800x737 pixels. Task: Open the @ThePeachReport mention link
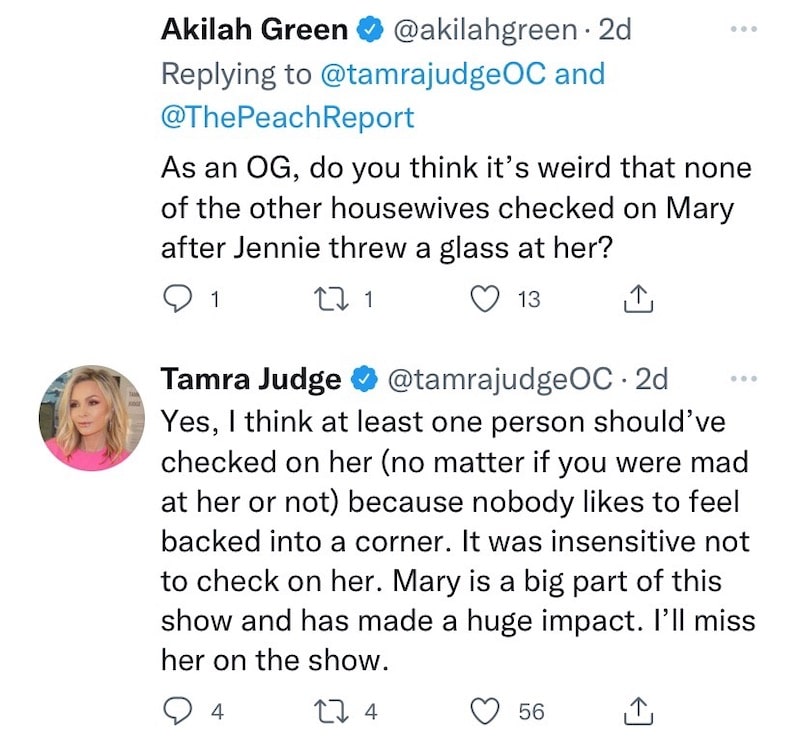pyautogui.click(x=287, y=117)
